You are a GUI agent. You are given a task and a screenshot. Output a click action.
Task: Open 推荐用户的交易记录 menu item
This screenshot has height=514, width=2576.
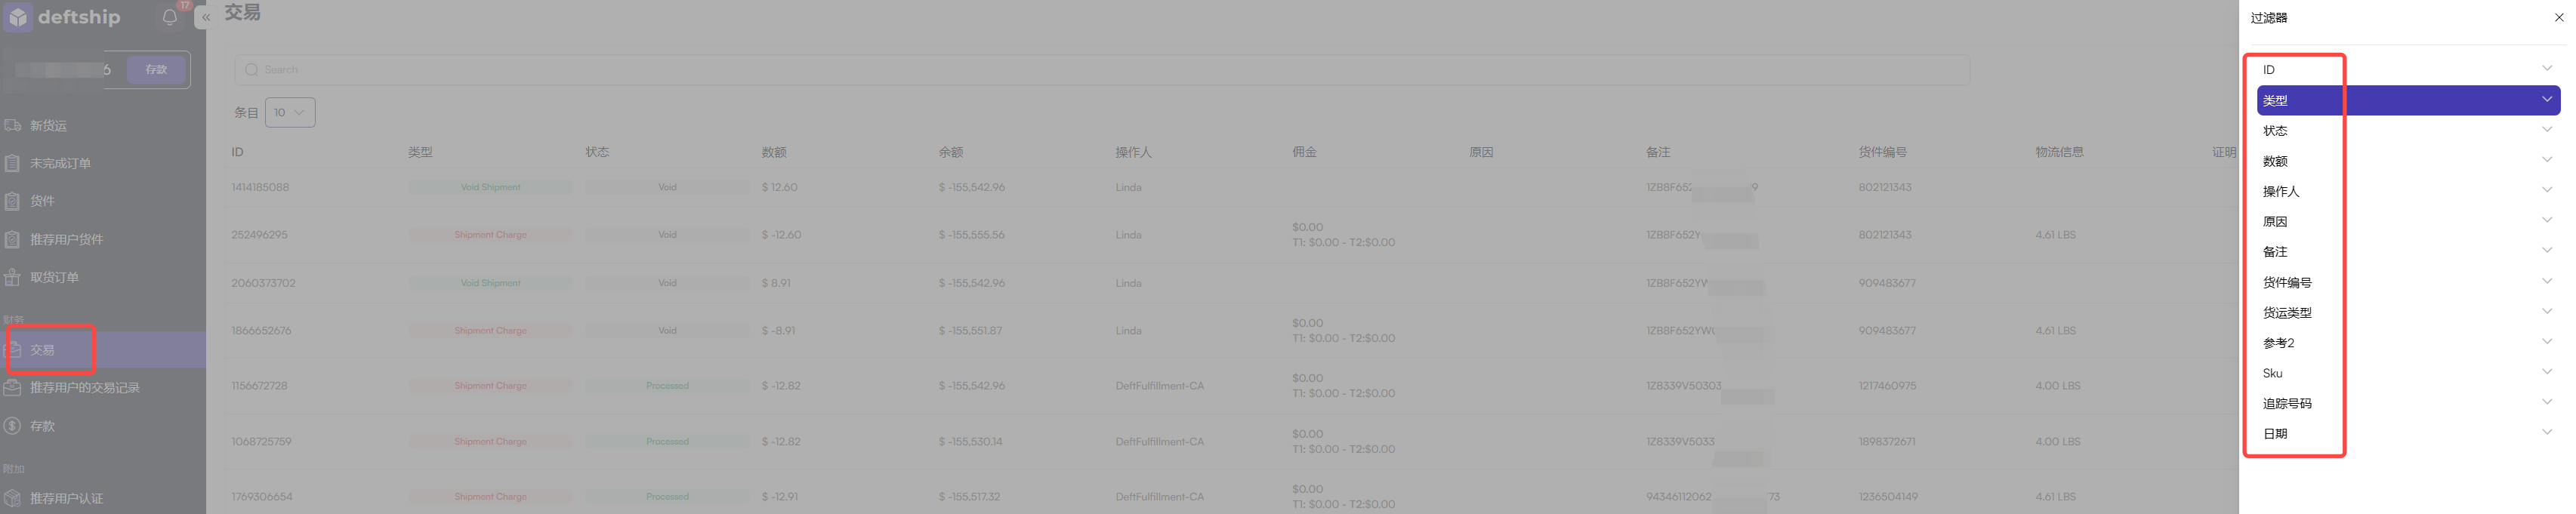(84, 388)
